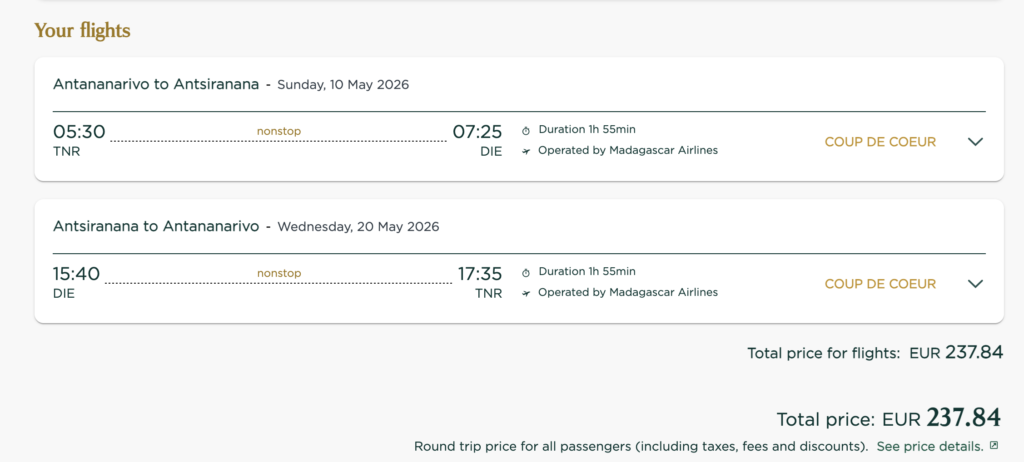
Task: Expand the Antananarivo to Antsiranana flight details
Action: [976, 142]
